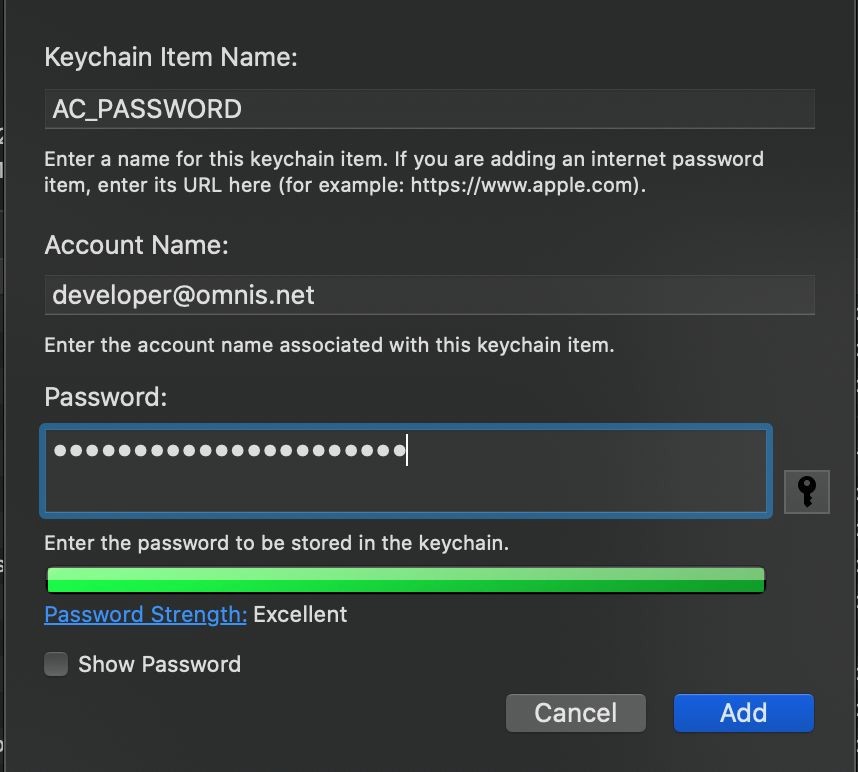Screen dimensions: 858x772
Task: Click the text cursor after the password dots
Action: pyautogui.click(x=407, y=450)
